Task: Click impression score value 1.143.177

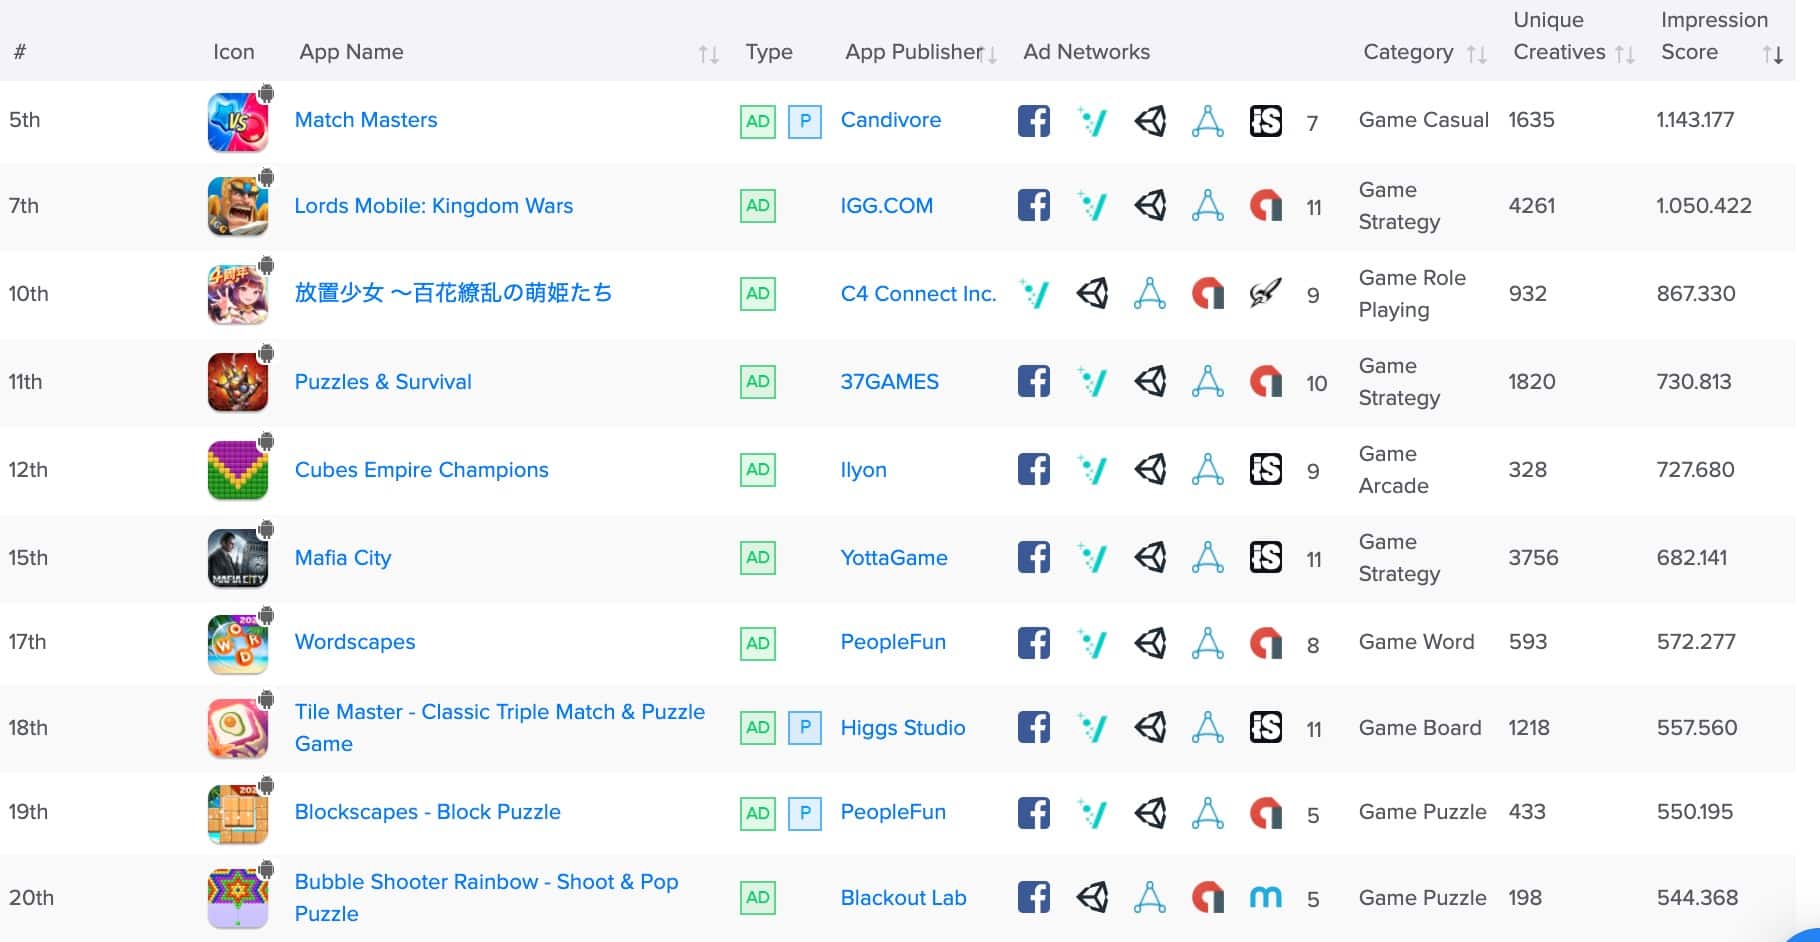Action: 1695,120
